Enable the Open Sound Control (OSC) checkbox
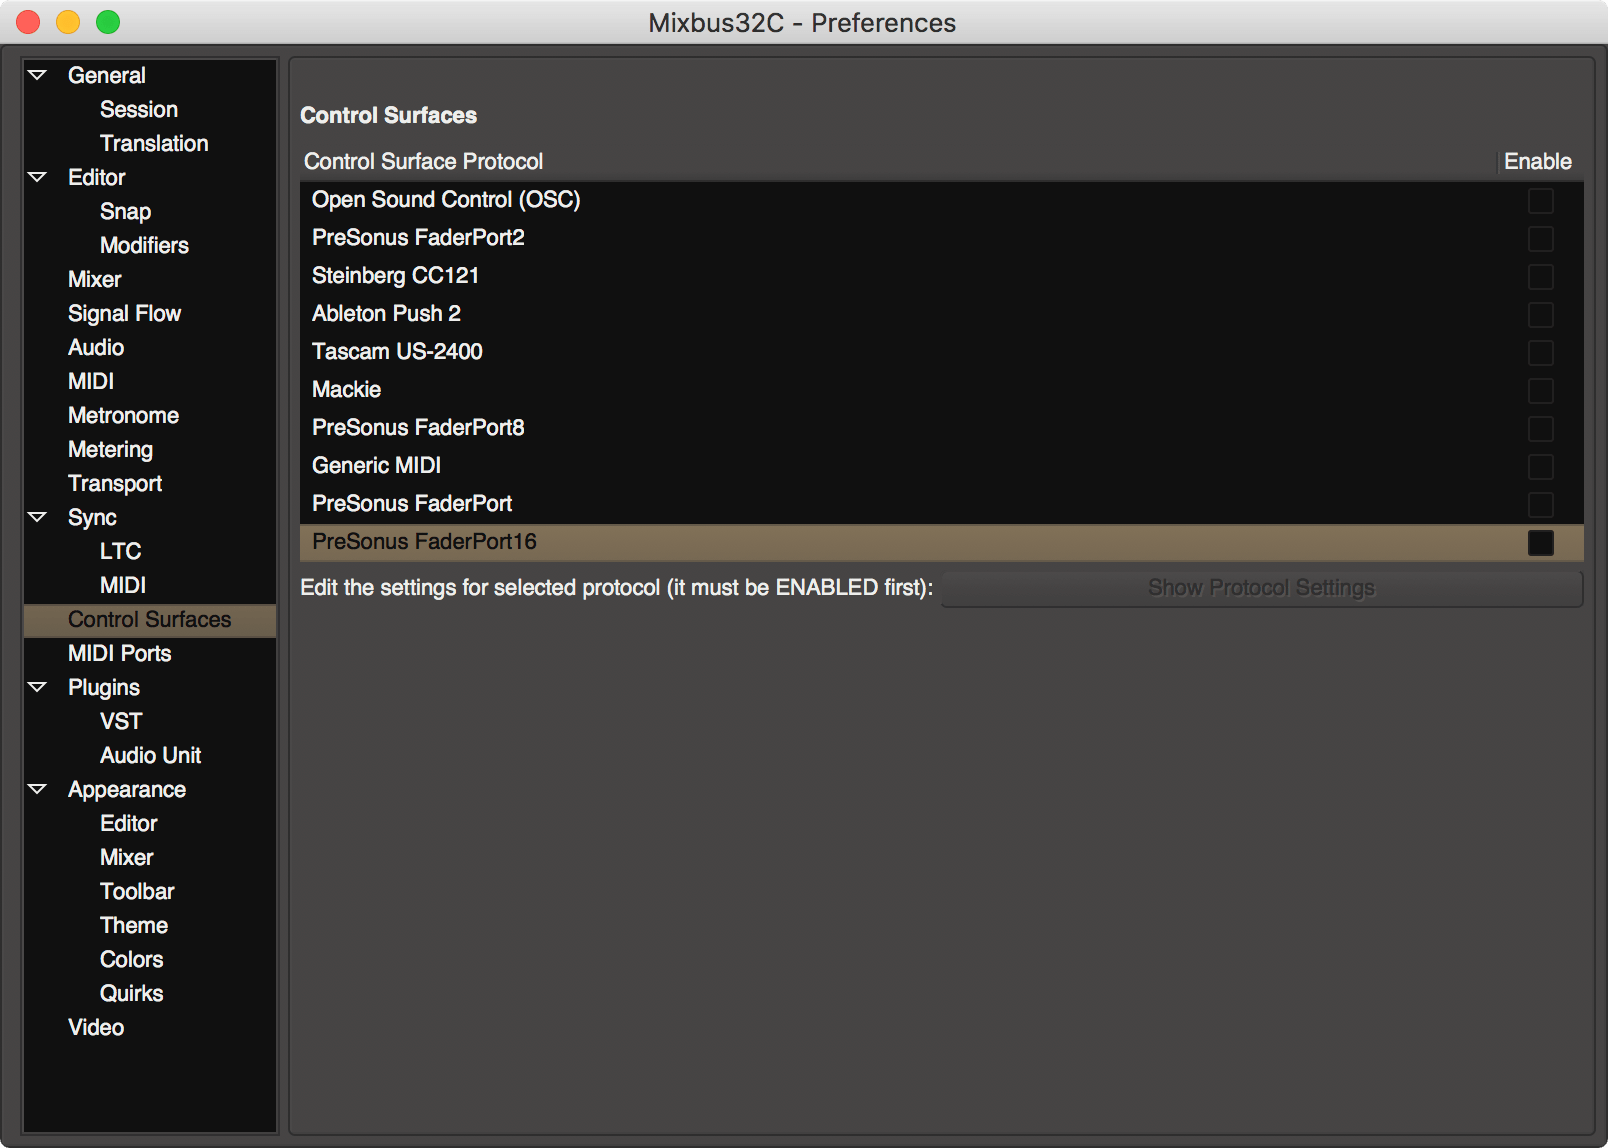1608x1148 pixels. [x=1540, y=200]
